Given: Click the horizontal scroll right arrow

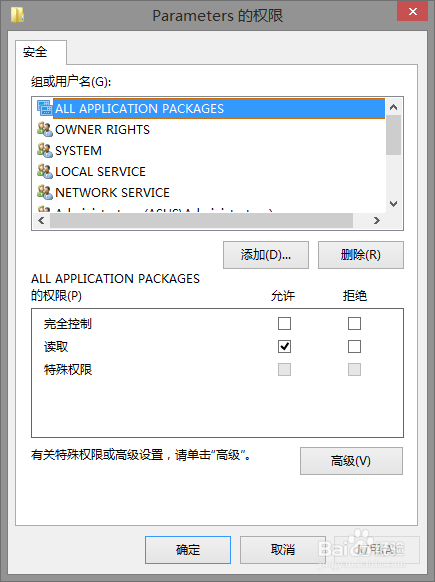Looking at the screenshot, I should point(377,220).
